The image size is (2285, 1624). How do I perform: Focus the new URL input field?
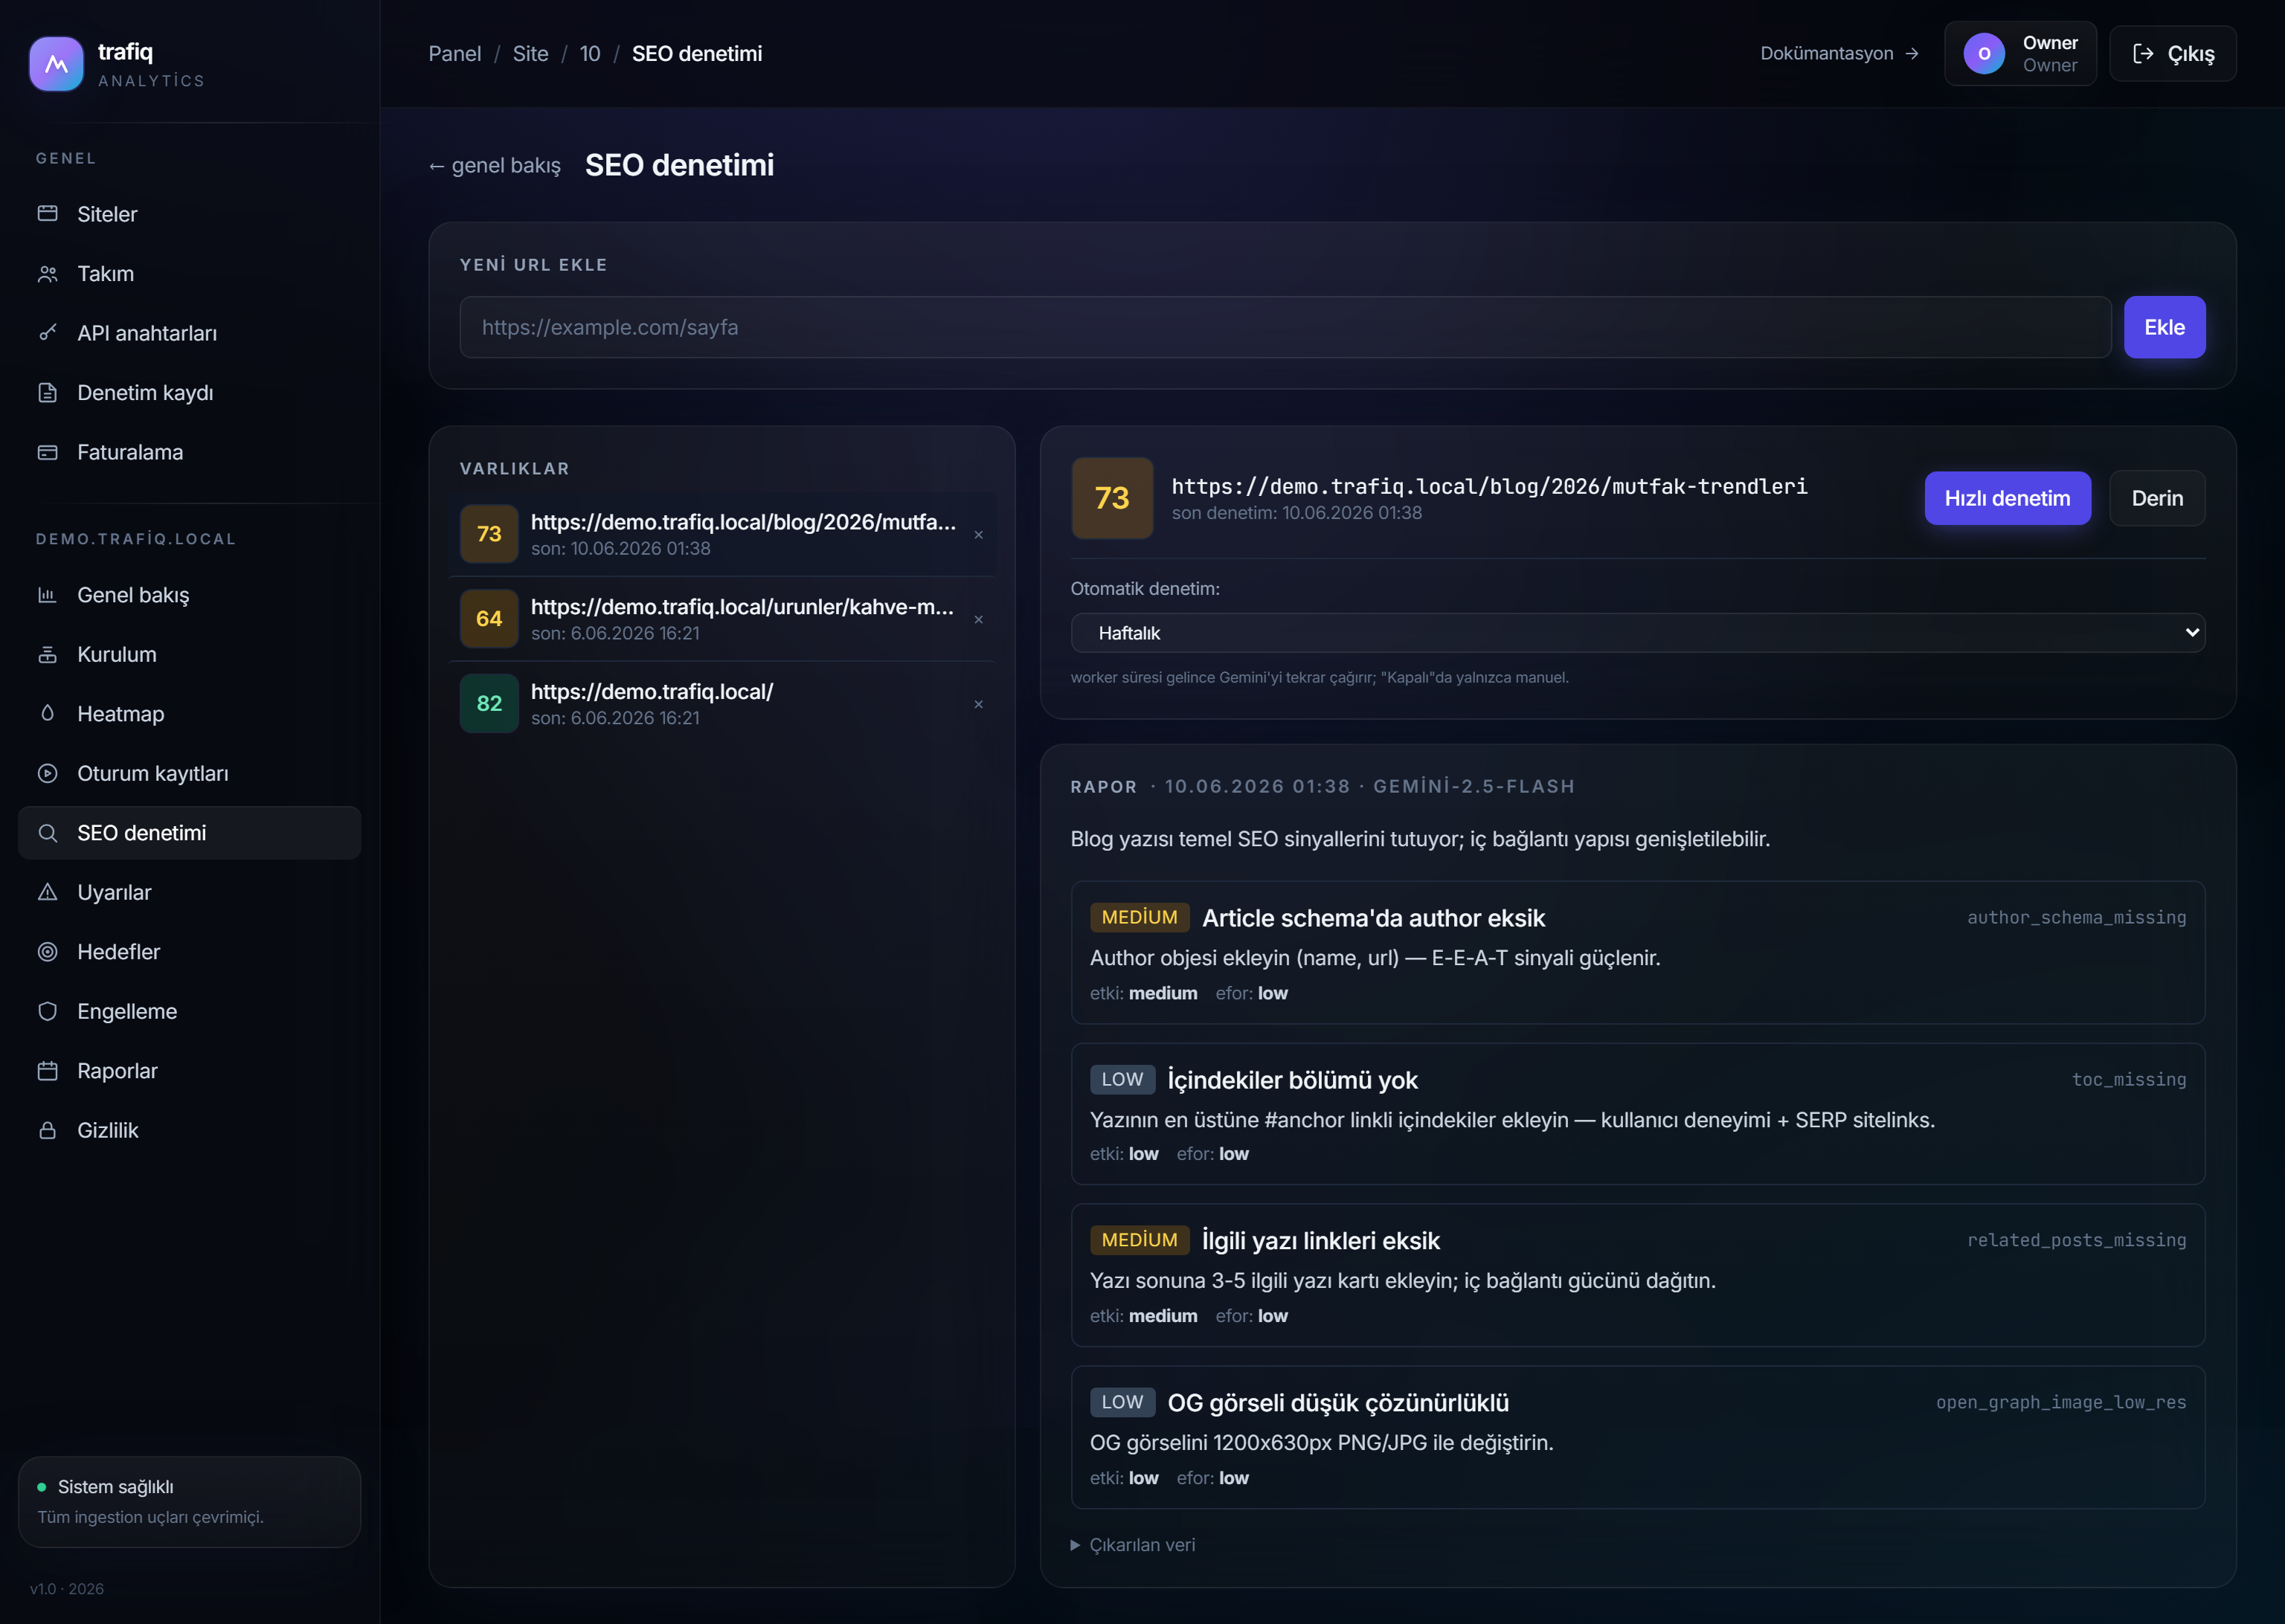[x=1285, y=327]
